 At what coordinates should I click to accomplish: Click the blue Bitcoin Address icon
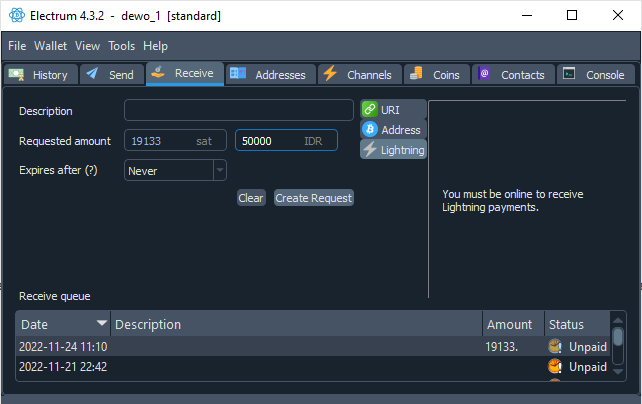click(x=370, y=129)
